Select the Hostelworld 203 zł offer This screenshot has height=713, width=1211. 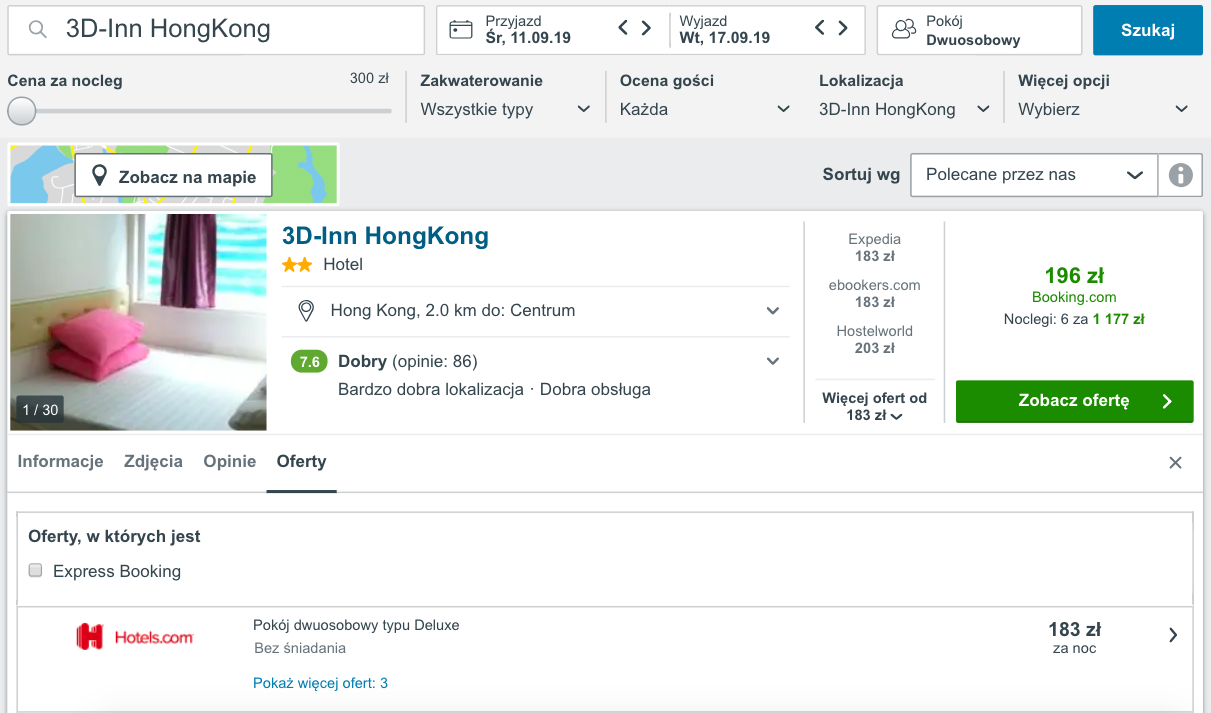[x=874, y=340]
